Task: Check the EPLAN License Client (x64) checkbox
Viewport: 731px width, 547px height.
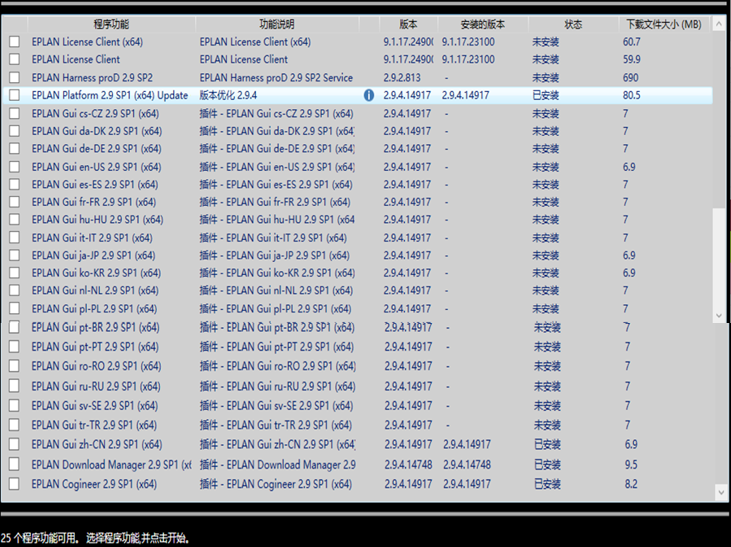Action: [14, 42]
